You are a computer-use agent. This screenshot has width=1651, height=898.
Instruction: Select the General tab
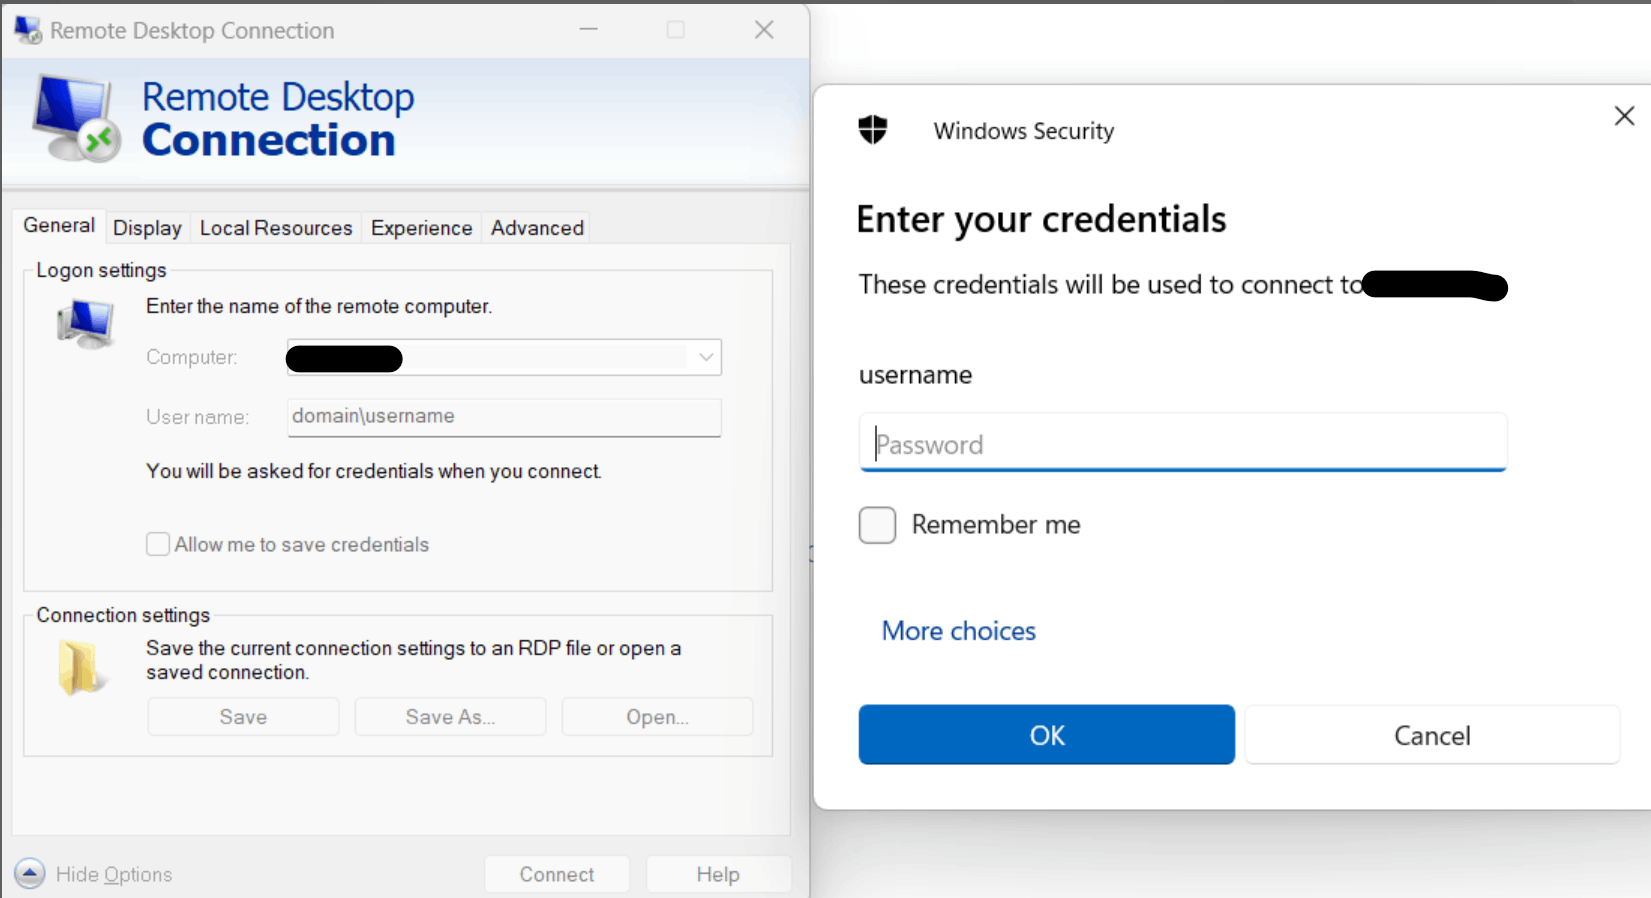(59, 225)
